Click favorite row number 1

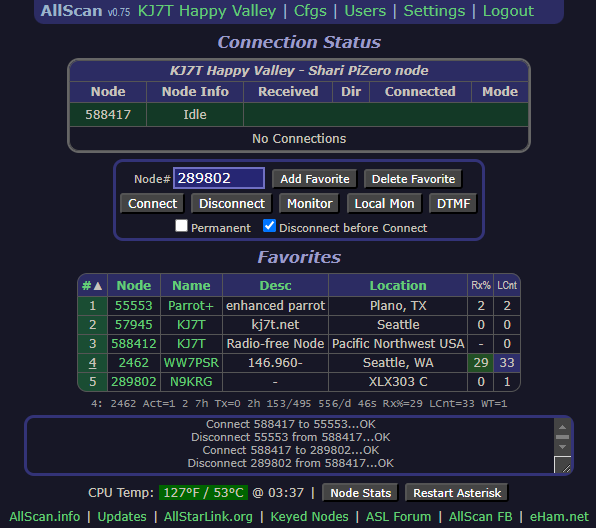point(92,306)
